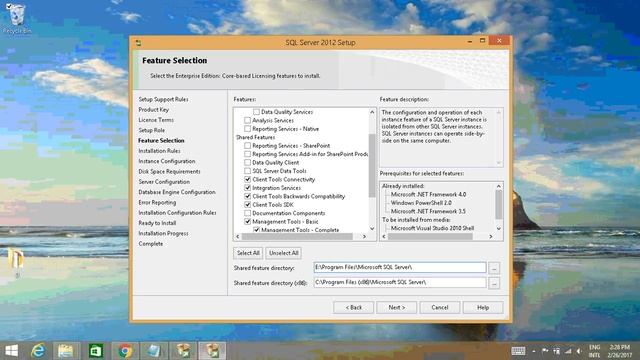Viewport: 640px width, 360px height.
Task: Uncheck Management Tools - Basic
Action: [x=247, y=222]
